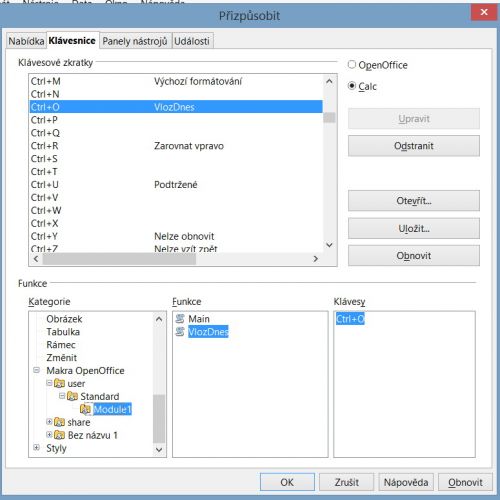The image size is (500, 500).
Task: Click shortcut list scroll right arrow
Action: 315,259
